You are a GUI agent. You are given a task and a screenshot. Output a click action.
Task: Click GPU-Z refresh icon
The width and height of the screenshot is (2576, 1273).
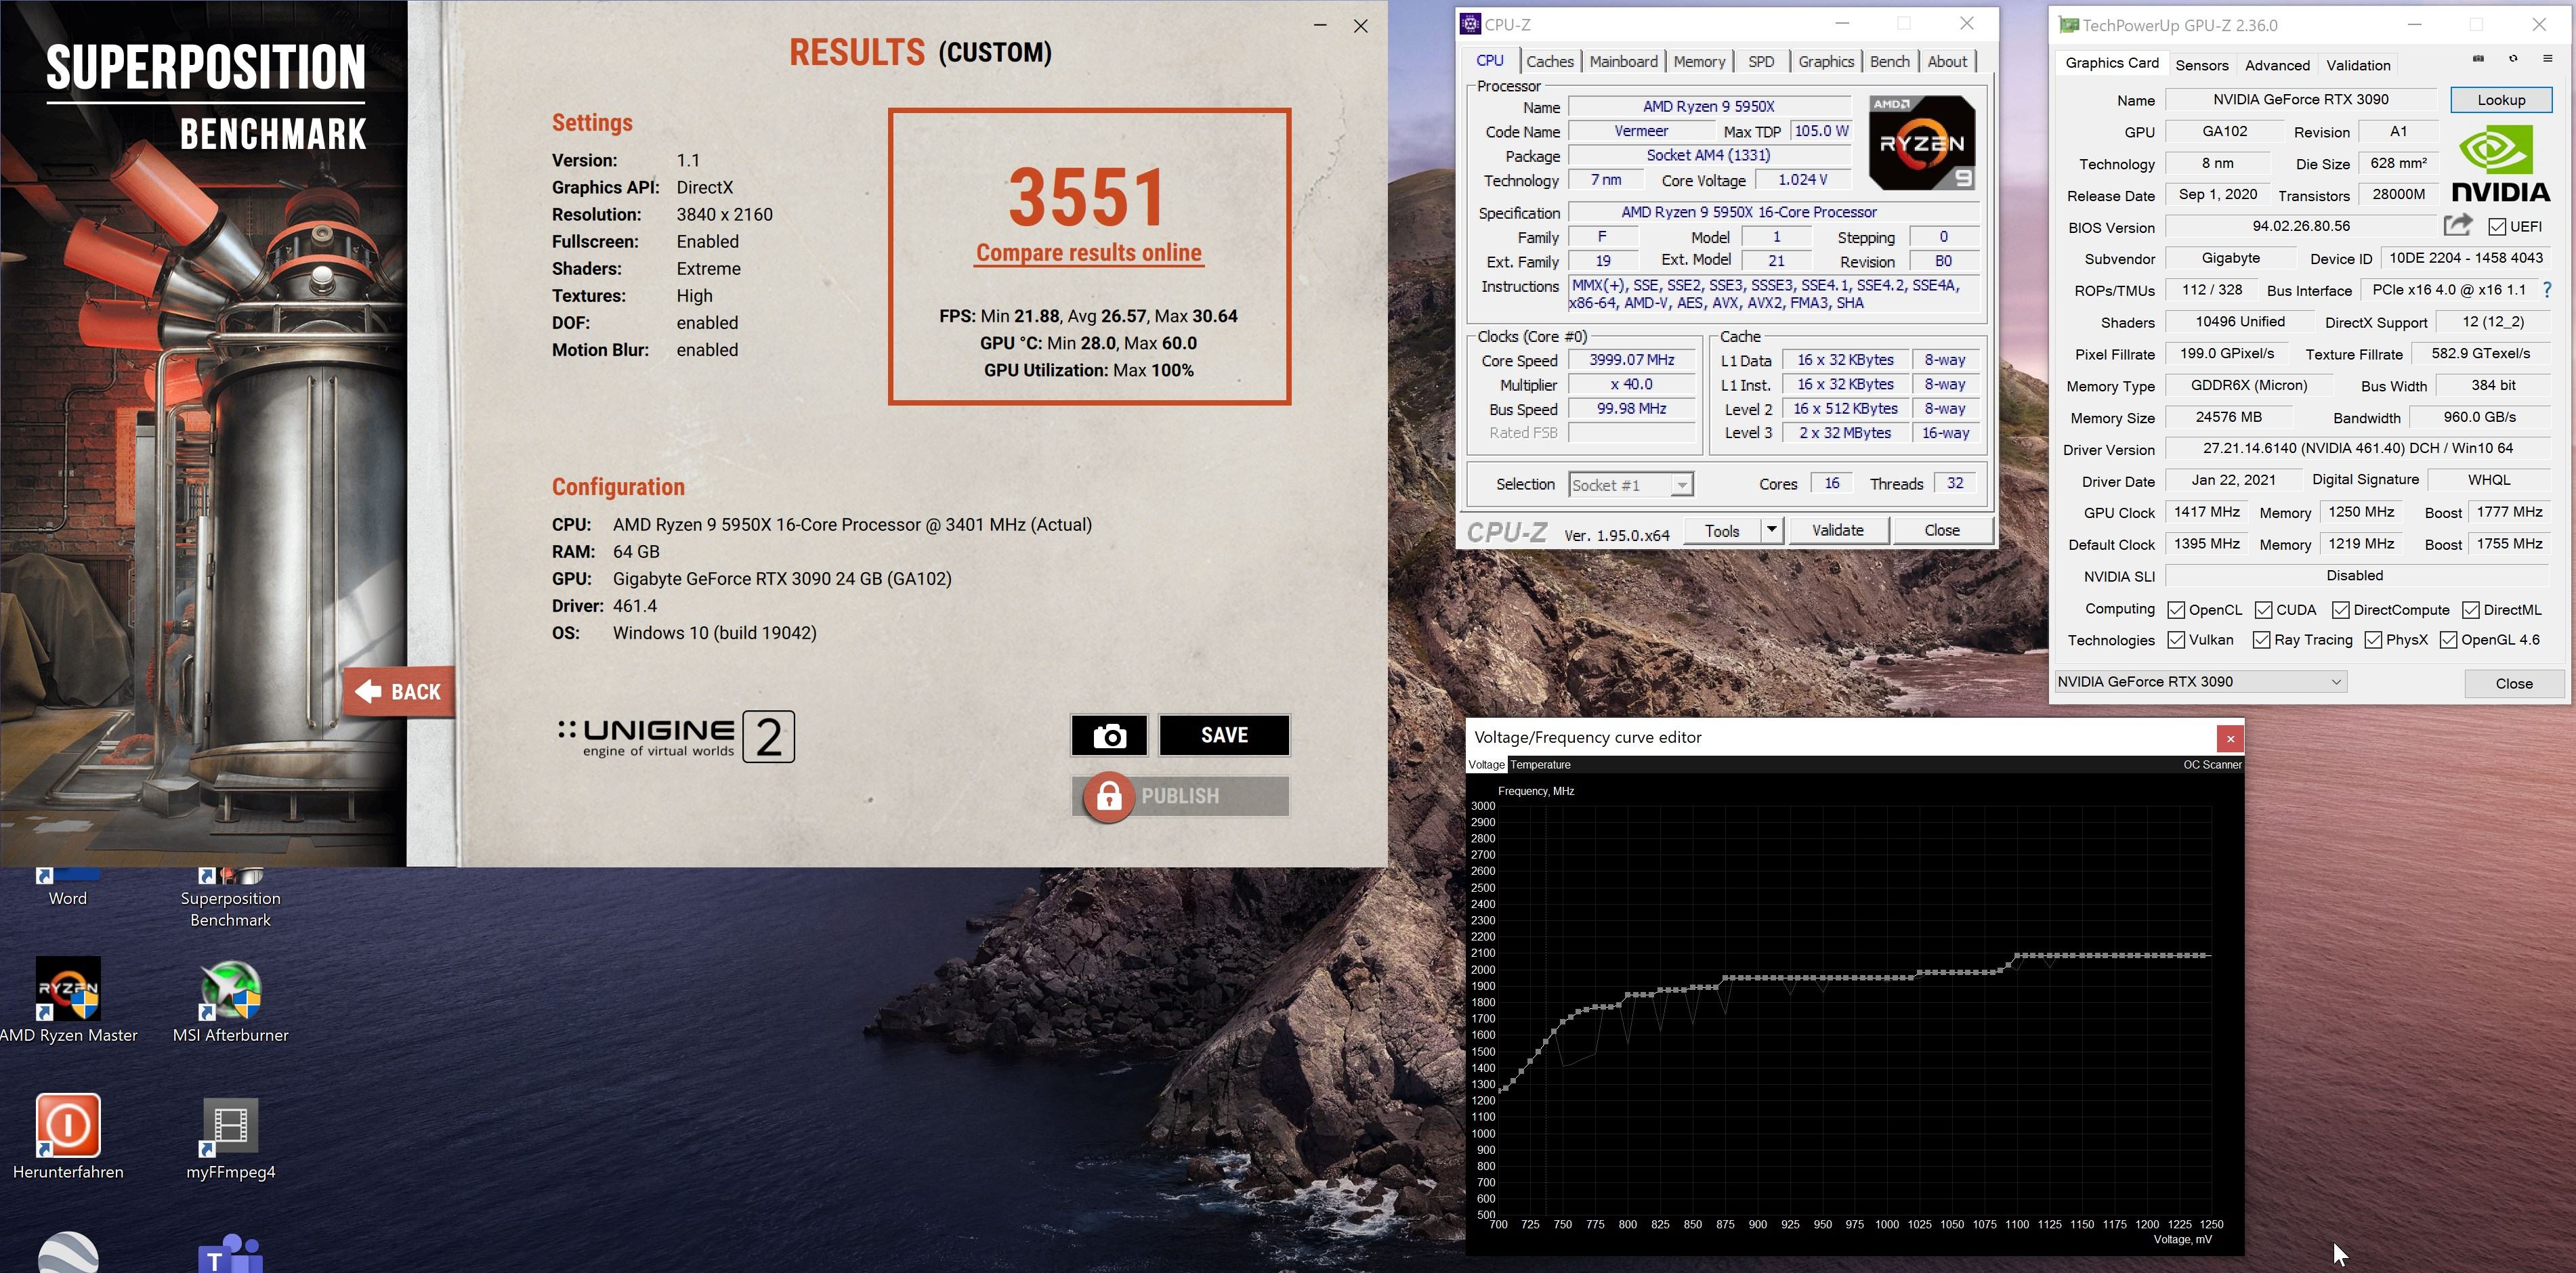click(2513, 59)
